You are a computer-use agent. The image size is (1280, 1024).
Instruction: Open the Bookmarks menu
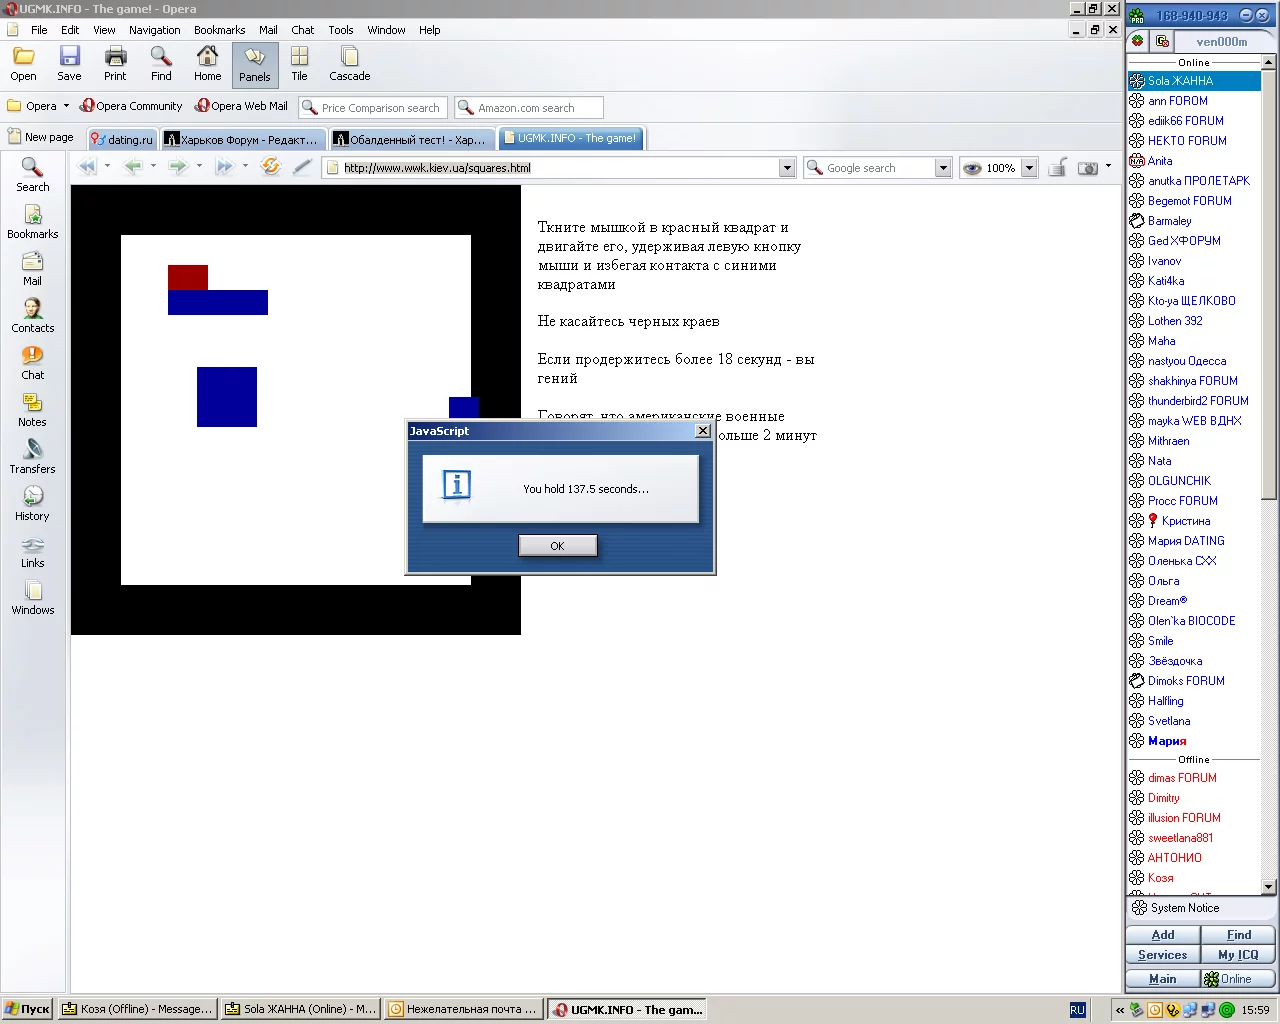click(x=220, y=30)
